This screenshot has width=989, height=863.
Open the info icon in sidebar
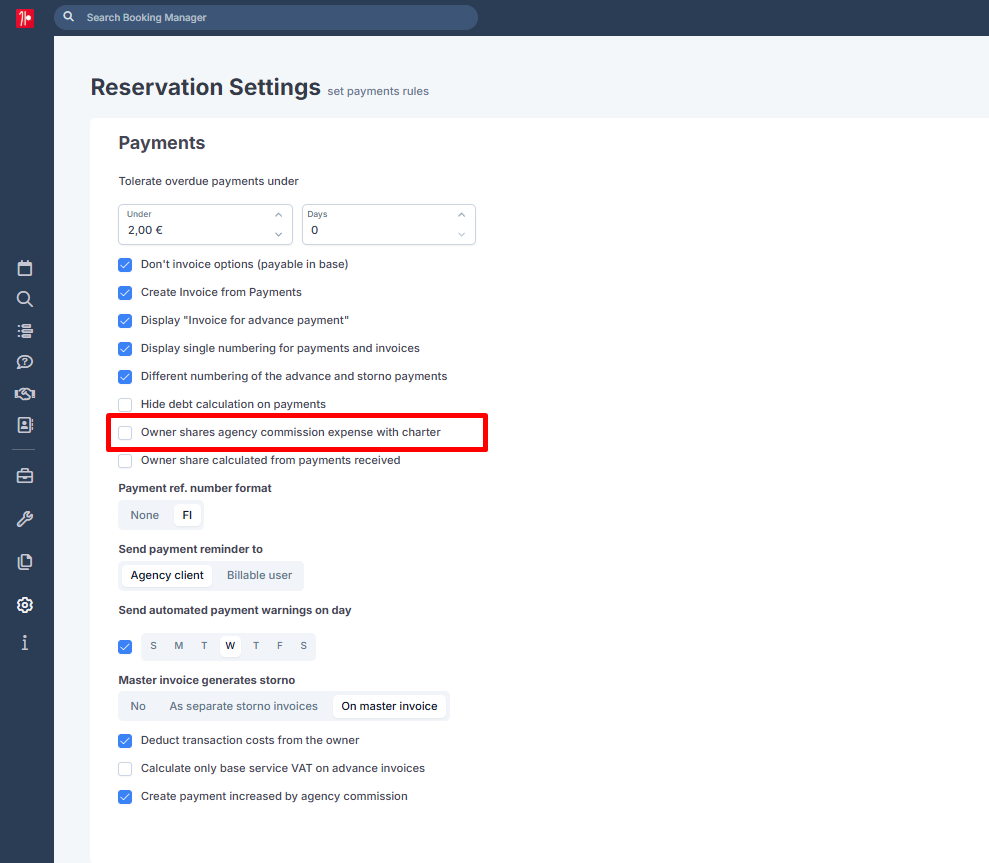click(x=25, y=643)
